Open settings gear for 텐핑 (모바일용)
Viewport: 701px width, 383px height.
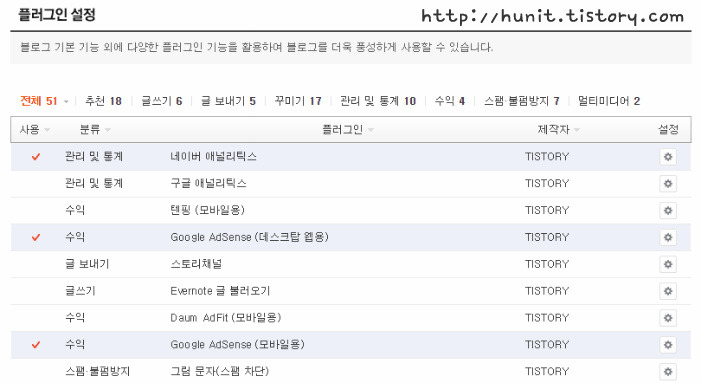click(x=668, y=210)
